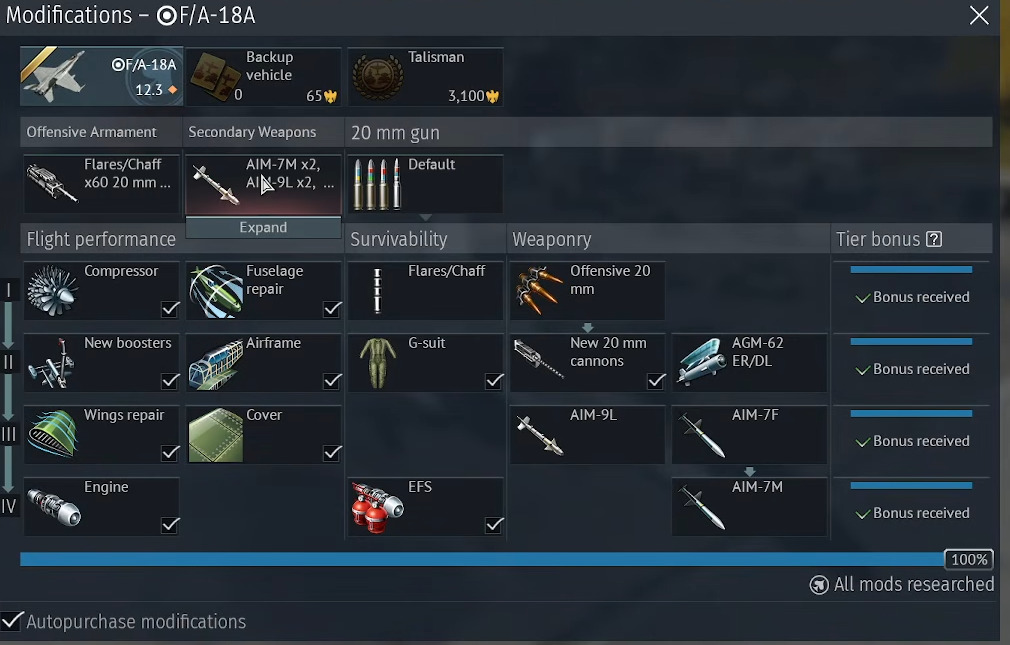Toggle the Airframe modification checkmark

[332, 381]
